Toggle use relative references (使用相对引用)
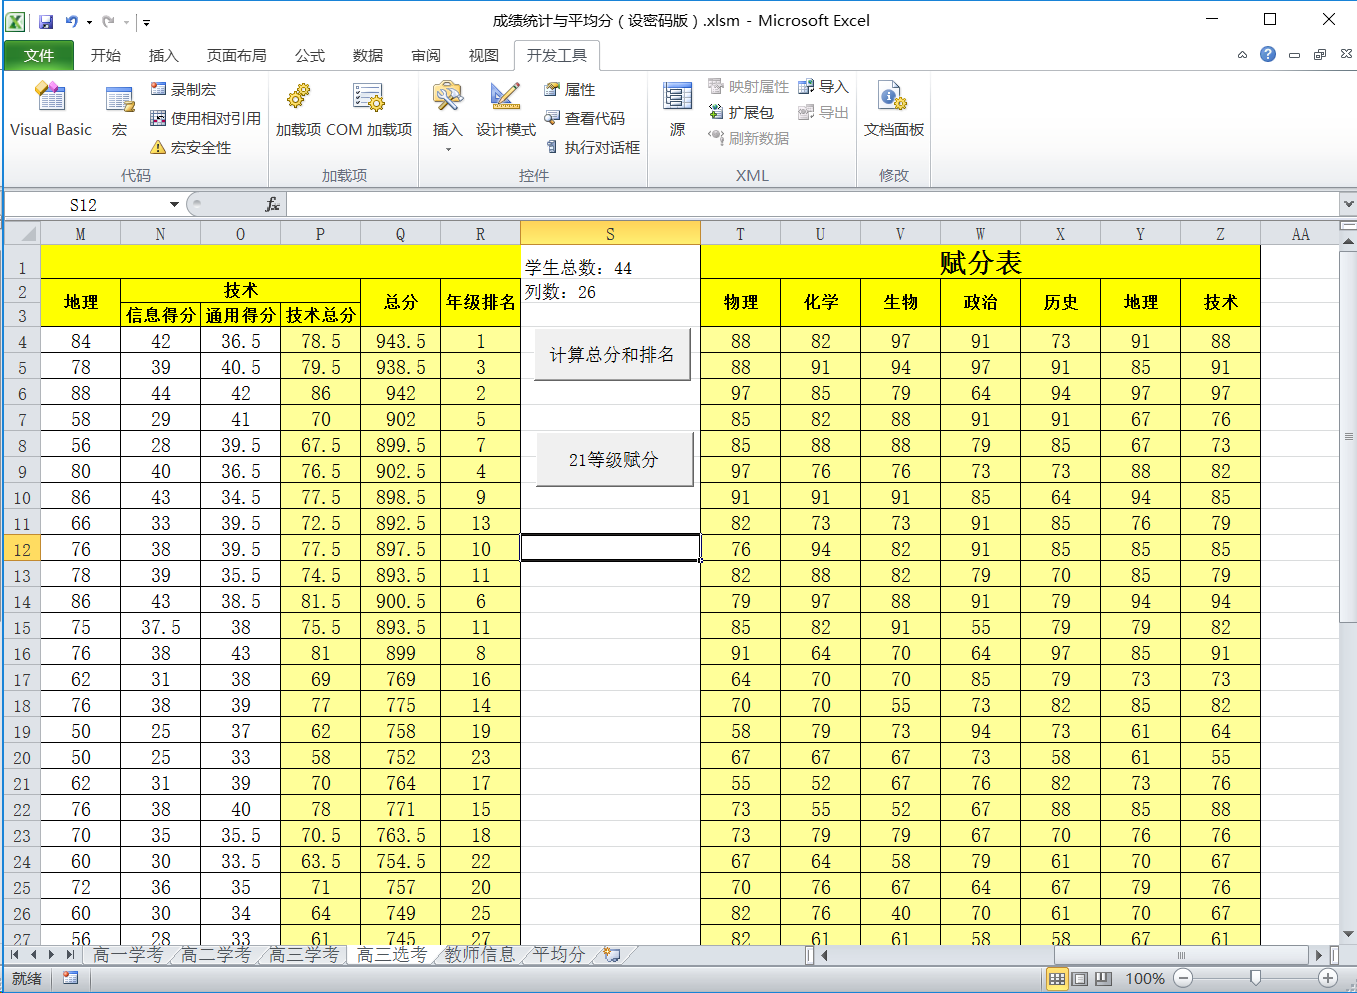The width and height of the screenshot is (1357, 993). click(205, 118)
